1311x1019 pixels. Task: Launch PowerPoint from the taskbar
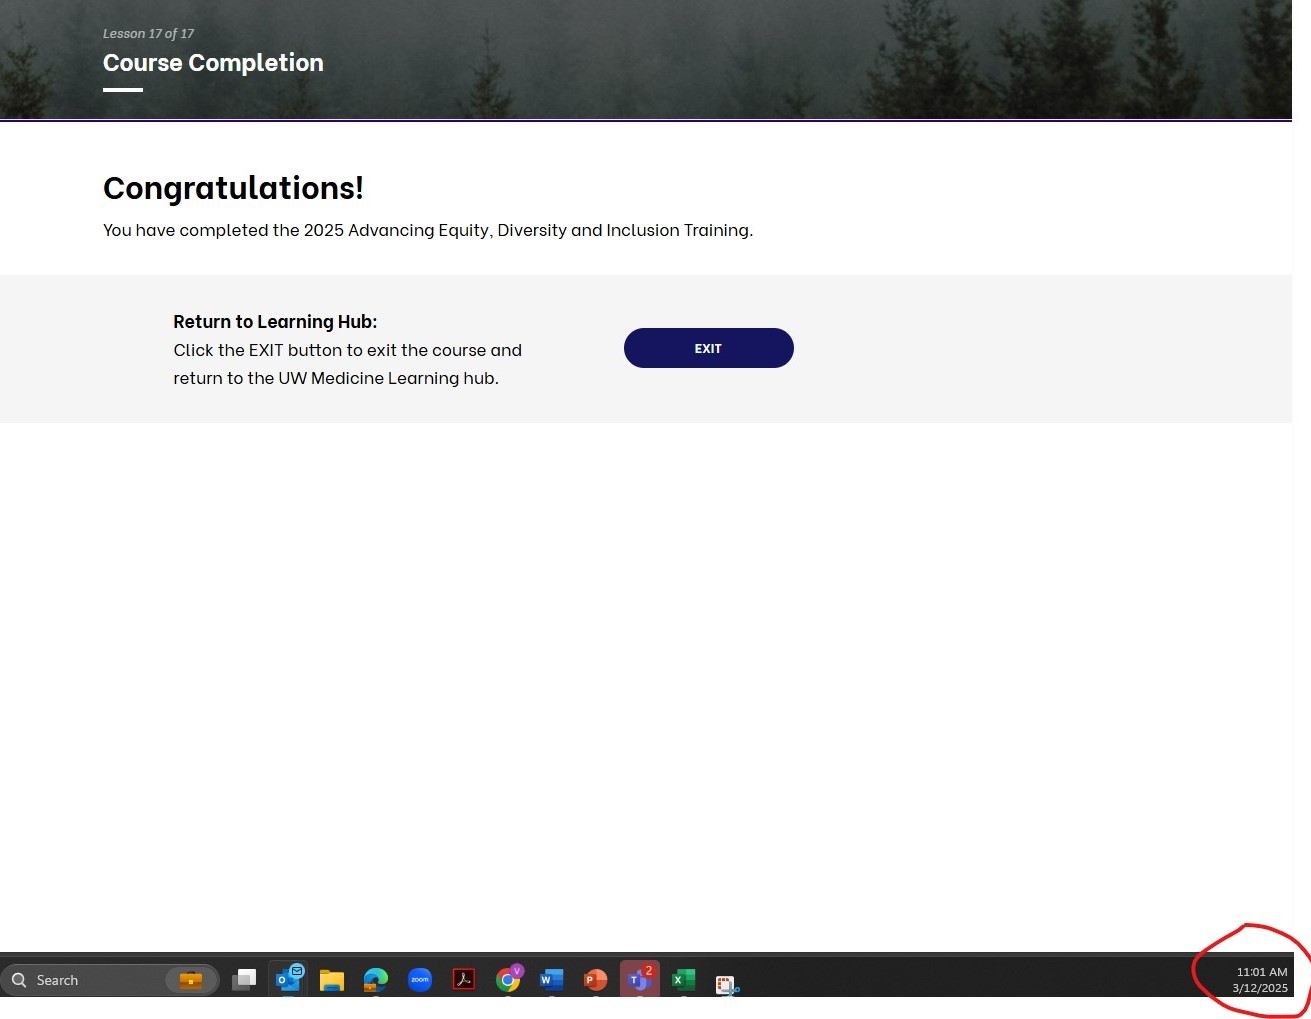tap(595, 980)
